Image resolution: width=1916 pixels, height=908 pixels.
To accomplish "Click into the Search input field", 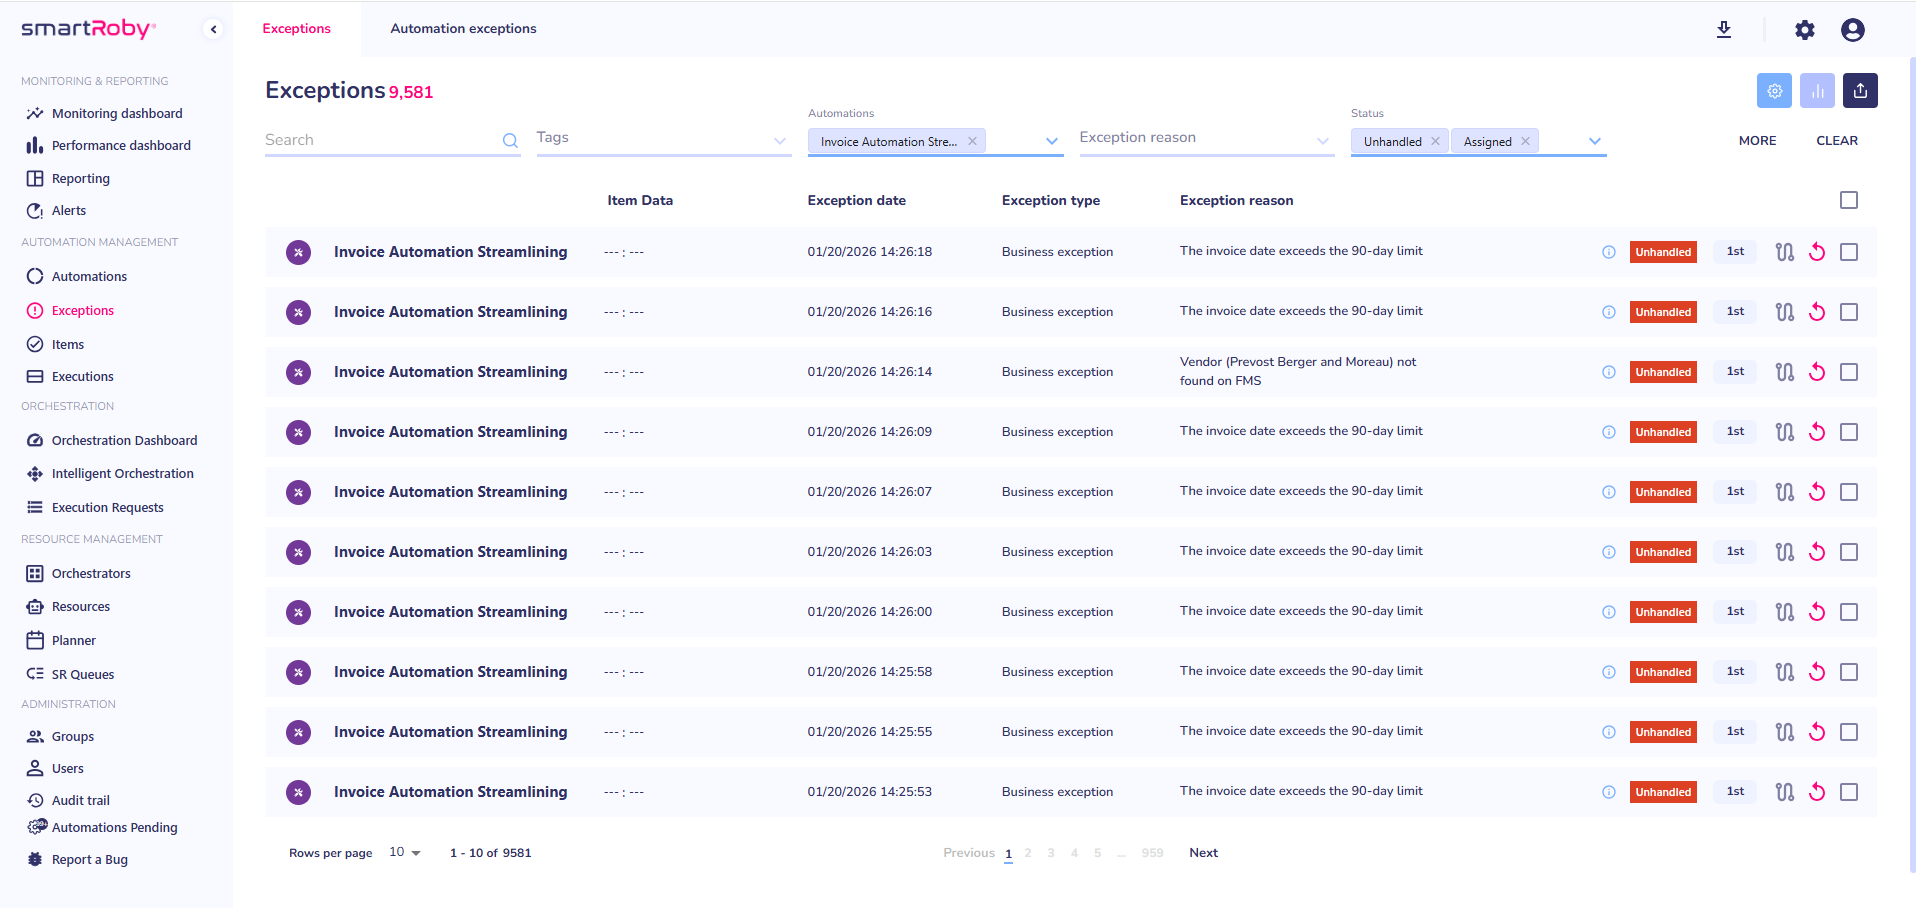I will pyautogui.click(x=380, y=140).
